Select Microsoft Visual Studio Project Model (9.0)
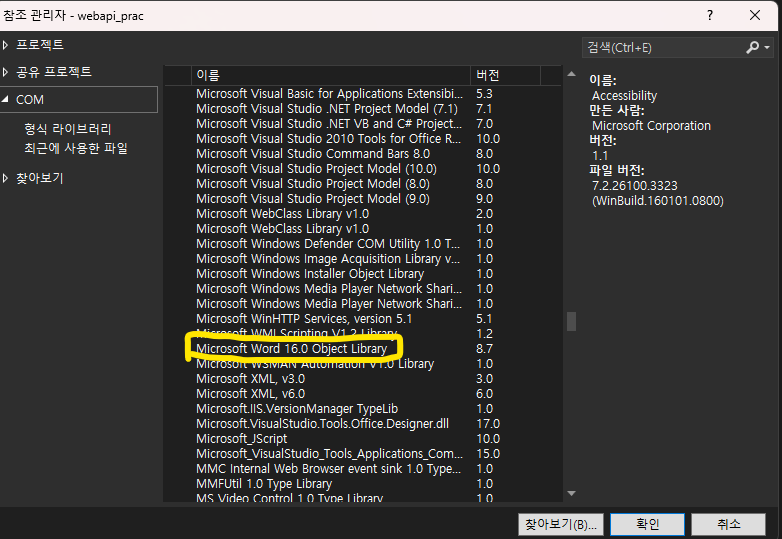The image size is (782, 539). pyautogui.click(x=363, y=198)
